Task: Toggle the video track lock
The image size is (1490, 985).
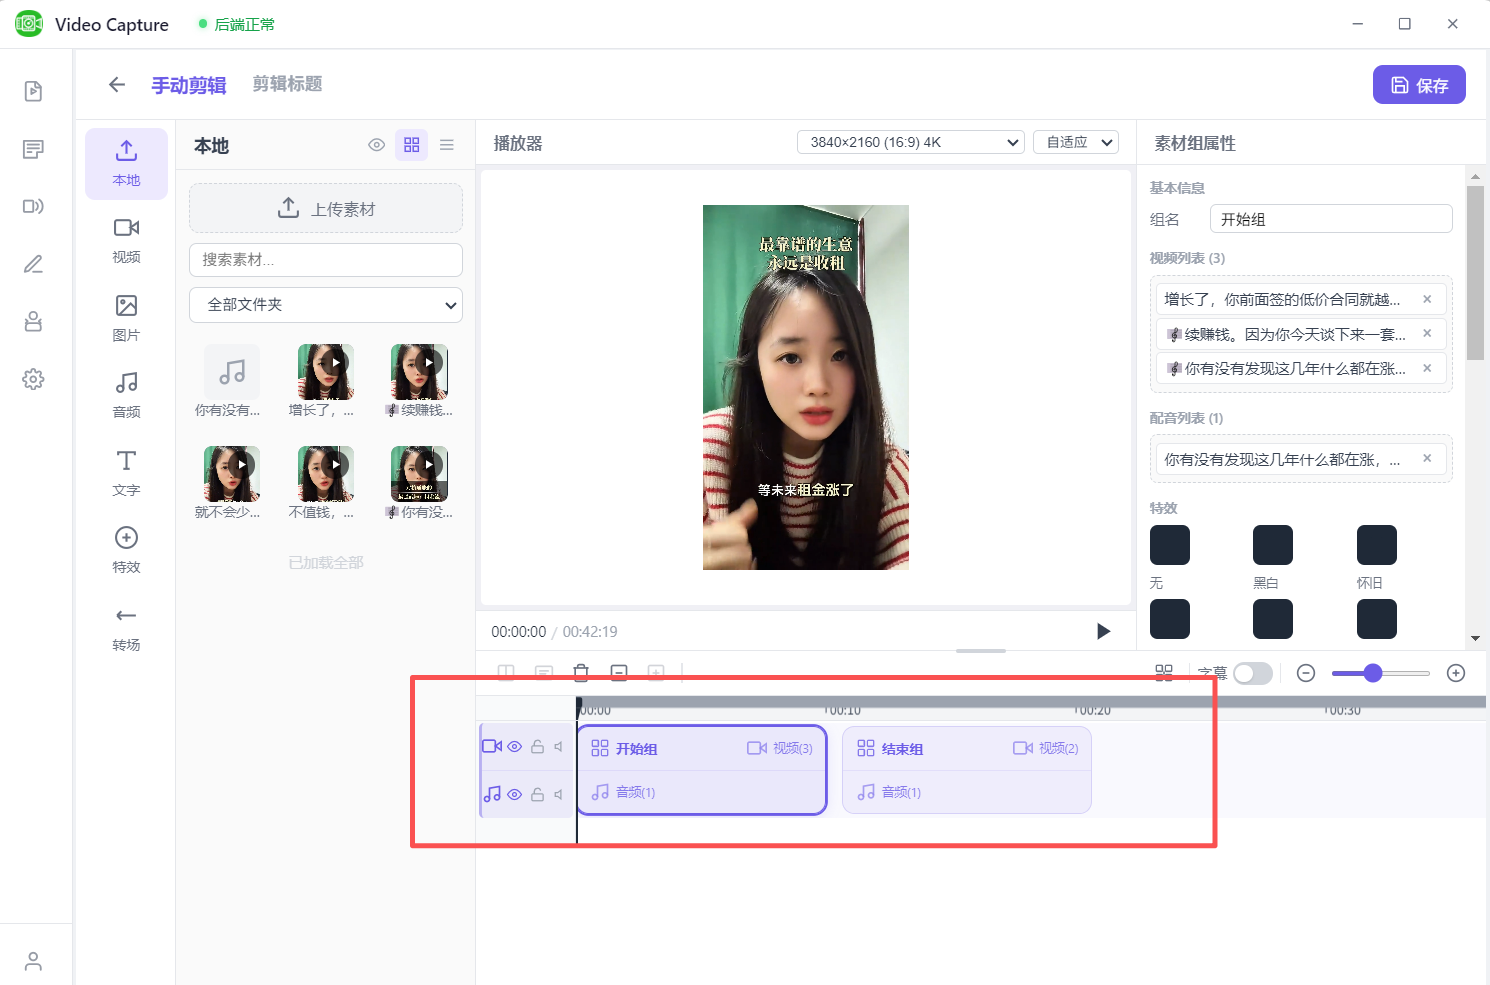Action: (537, 747)
